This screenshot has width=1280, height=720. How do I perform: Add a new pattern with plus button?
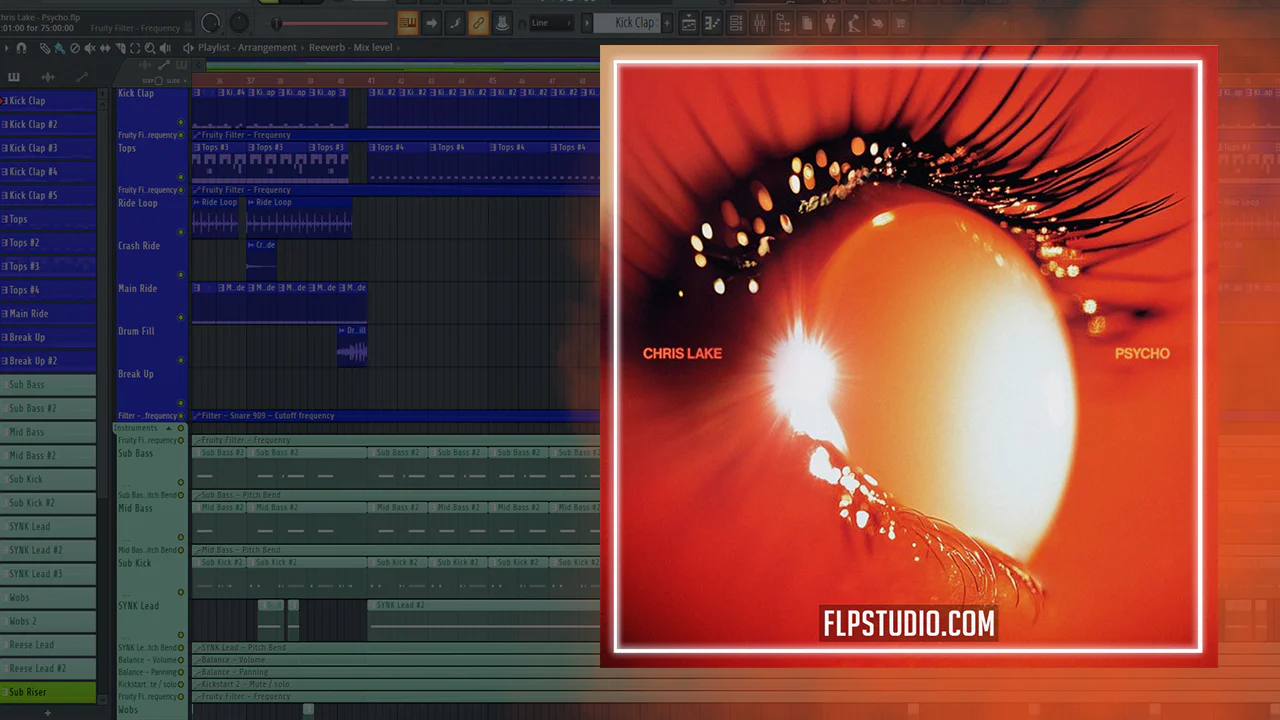pyautogui.click(x=665, y=23)
